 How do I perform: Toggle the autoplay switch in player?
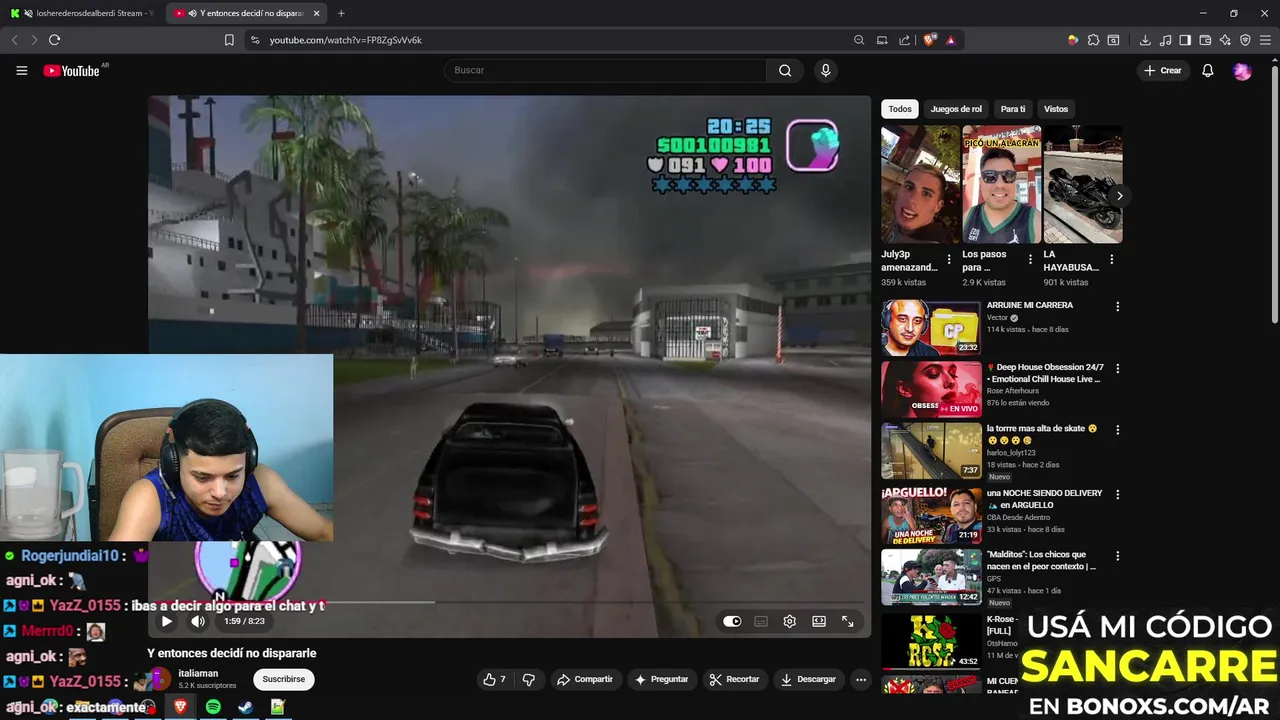[x=732, y=621]
